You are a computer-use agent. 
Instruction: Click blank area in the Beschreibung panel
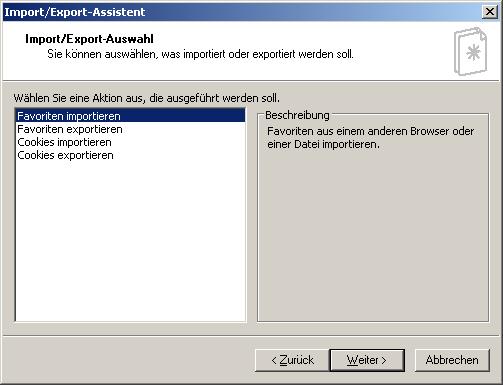click(x=373, y=233)
